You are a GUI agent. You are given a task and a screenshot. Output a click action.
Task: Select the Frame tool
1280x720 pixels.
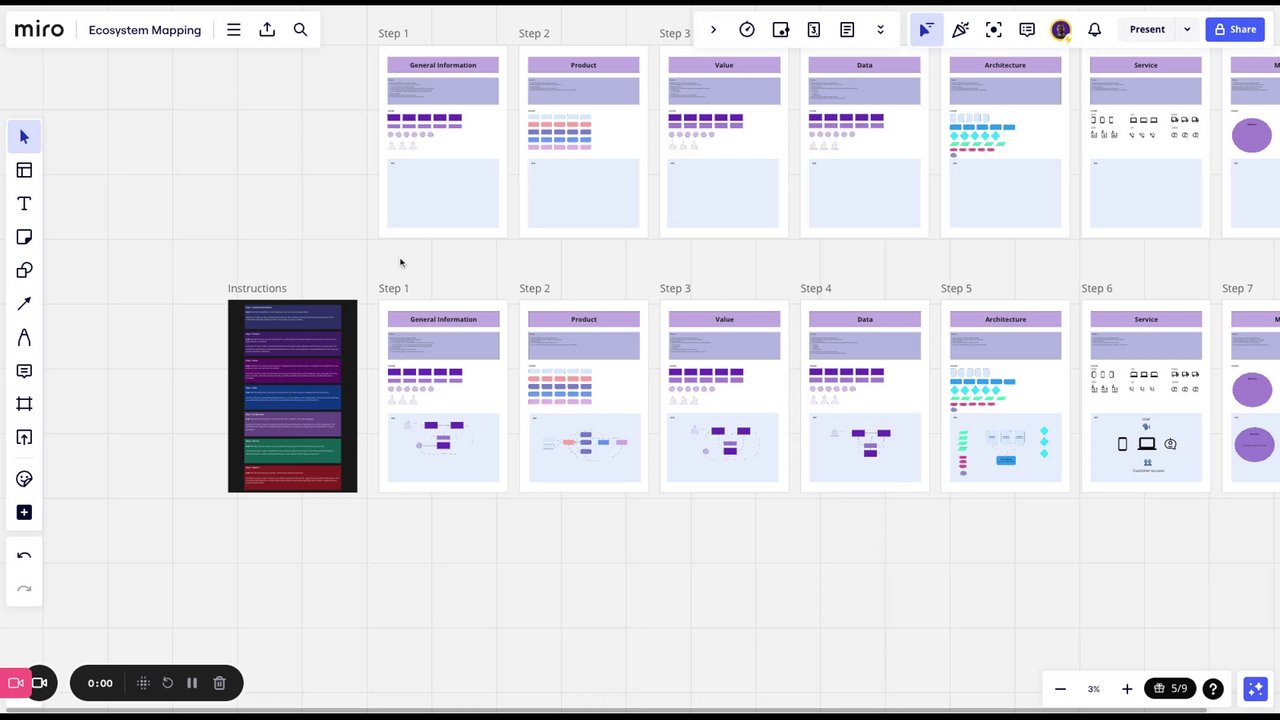click(24, 404)
